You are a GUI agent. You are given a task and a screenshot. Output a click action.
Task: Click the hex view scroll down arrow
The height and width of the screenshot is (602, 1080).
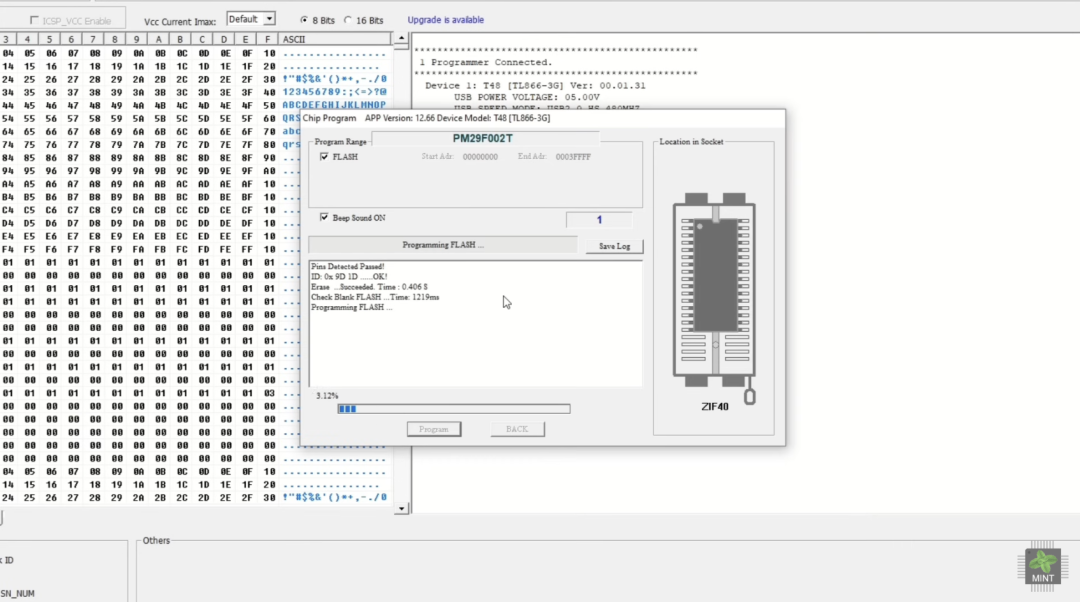(x=402, y=508)
